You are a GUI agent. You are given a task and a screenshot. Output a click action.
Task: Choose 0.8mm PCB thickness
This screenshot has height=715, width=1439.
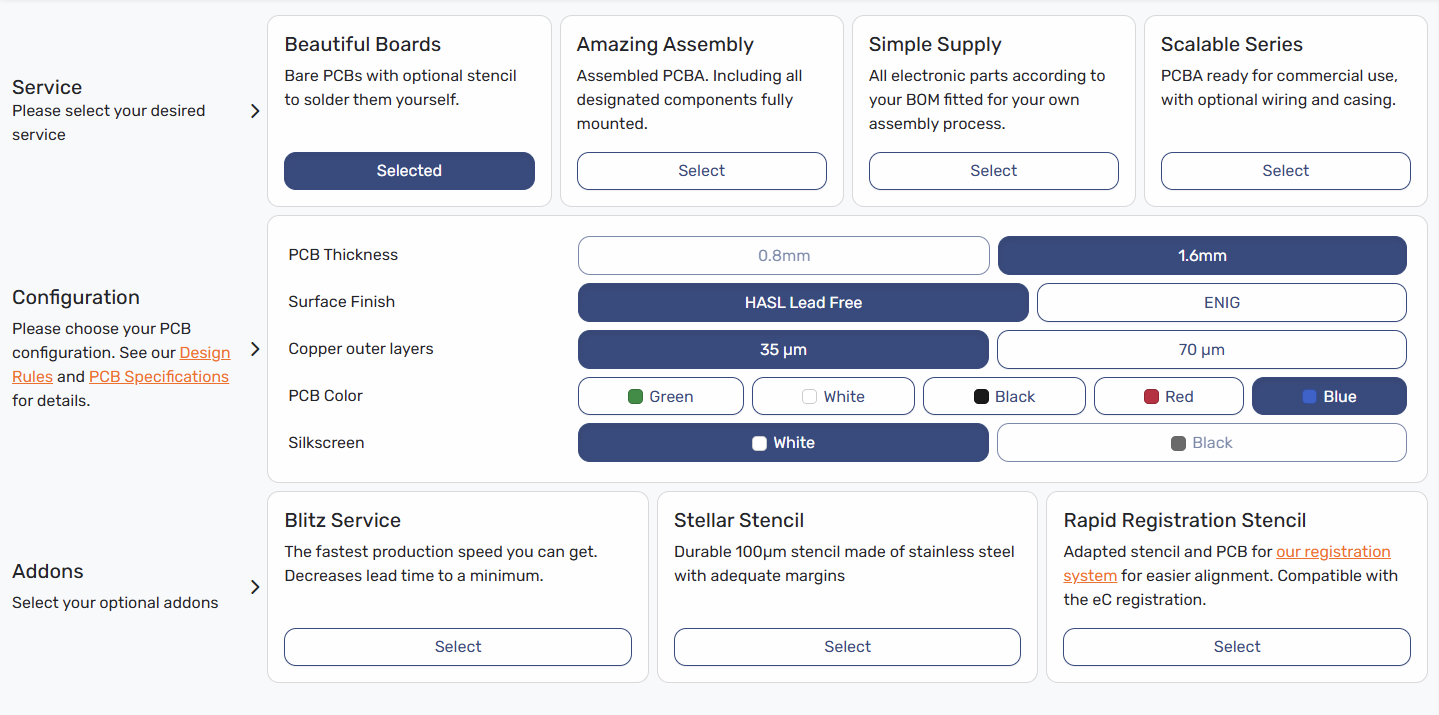[783, 256]
